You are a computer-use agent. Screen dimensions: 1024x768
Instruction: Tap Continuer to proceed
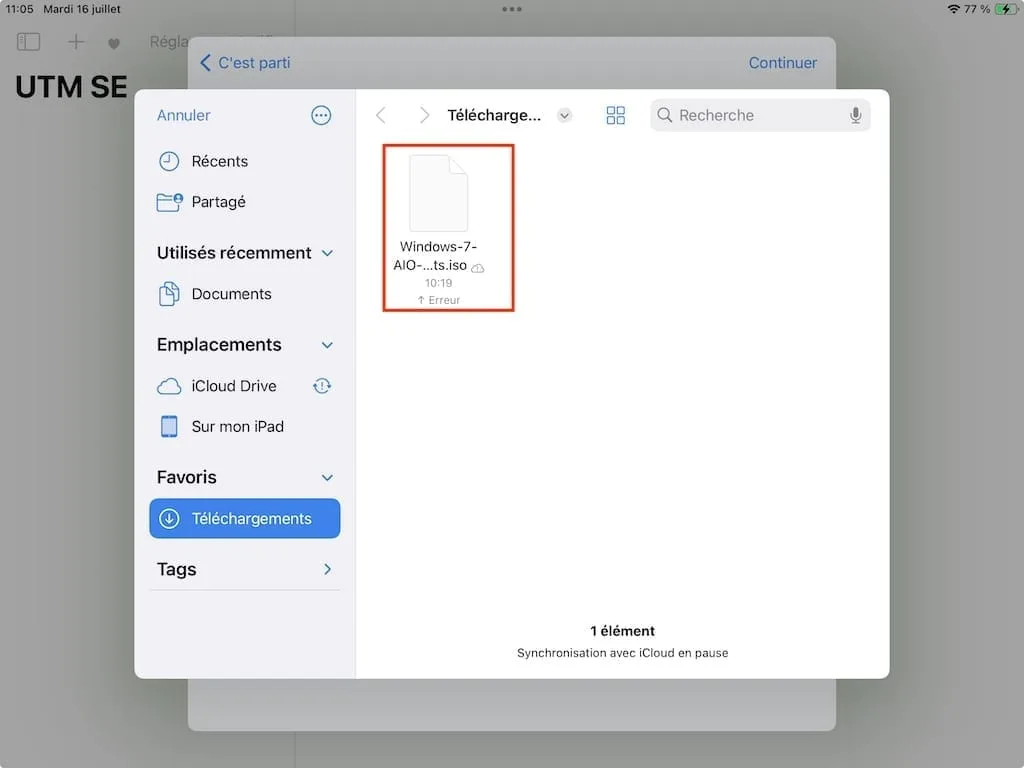point(783,62)
